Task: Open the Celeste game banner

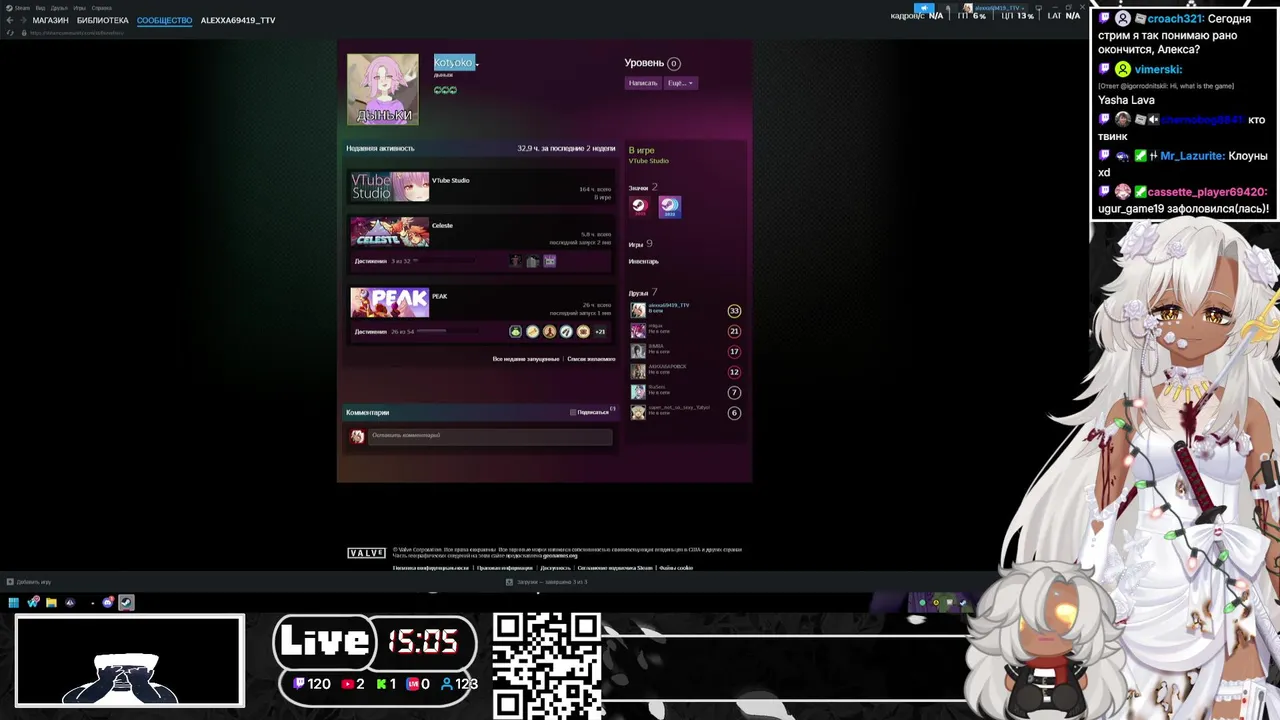Action: pos(389,232)
